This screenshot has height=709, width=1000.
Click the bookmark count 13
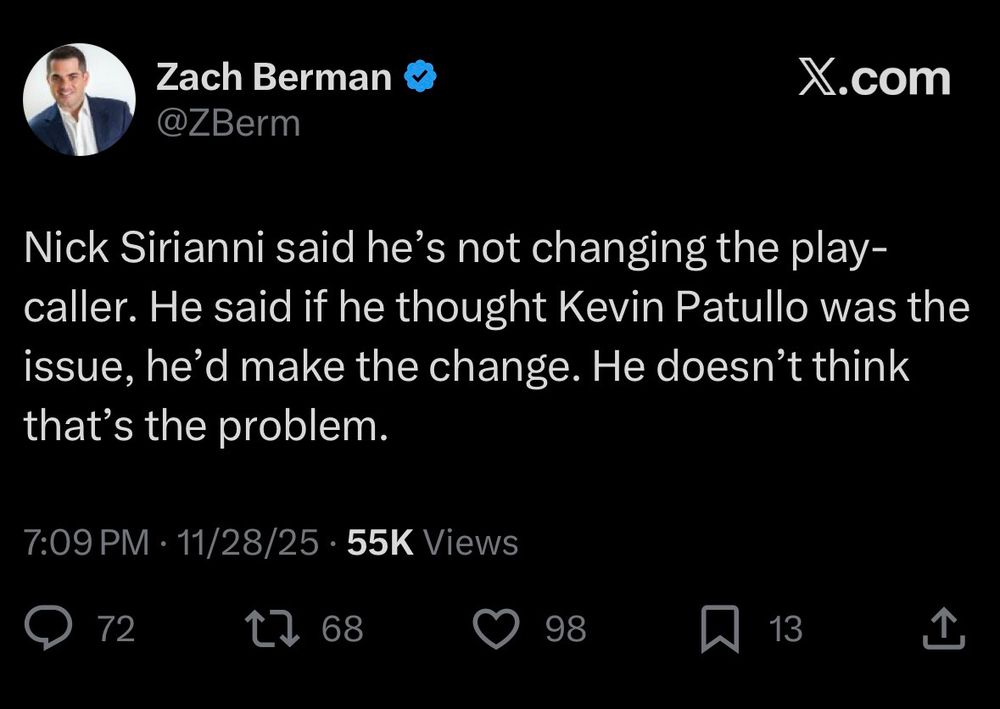785,629
